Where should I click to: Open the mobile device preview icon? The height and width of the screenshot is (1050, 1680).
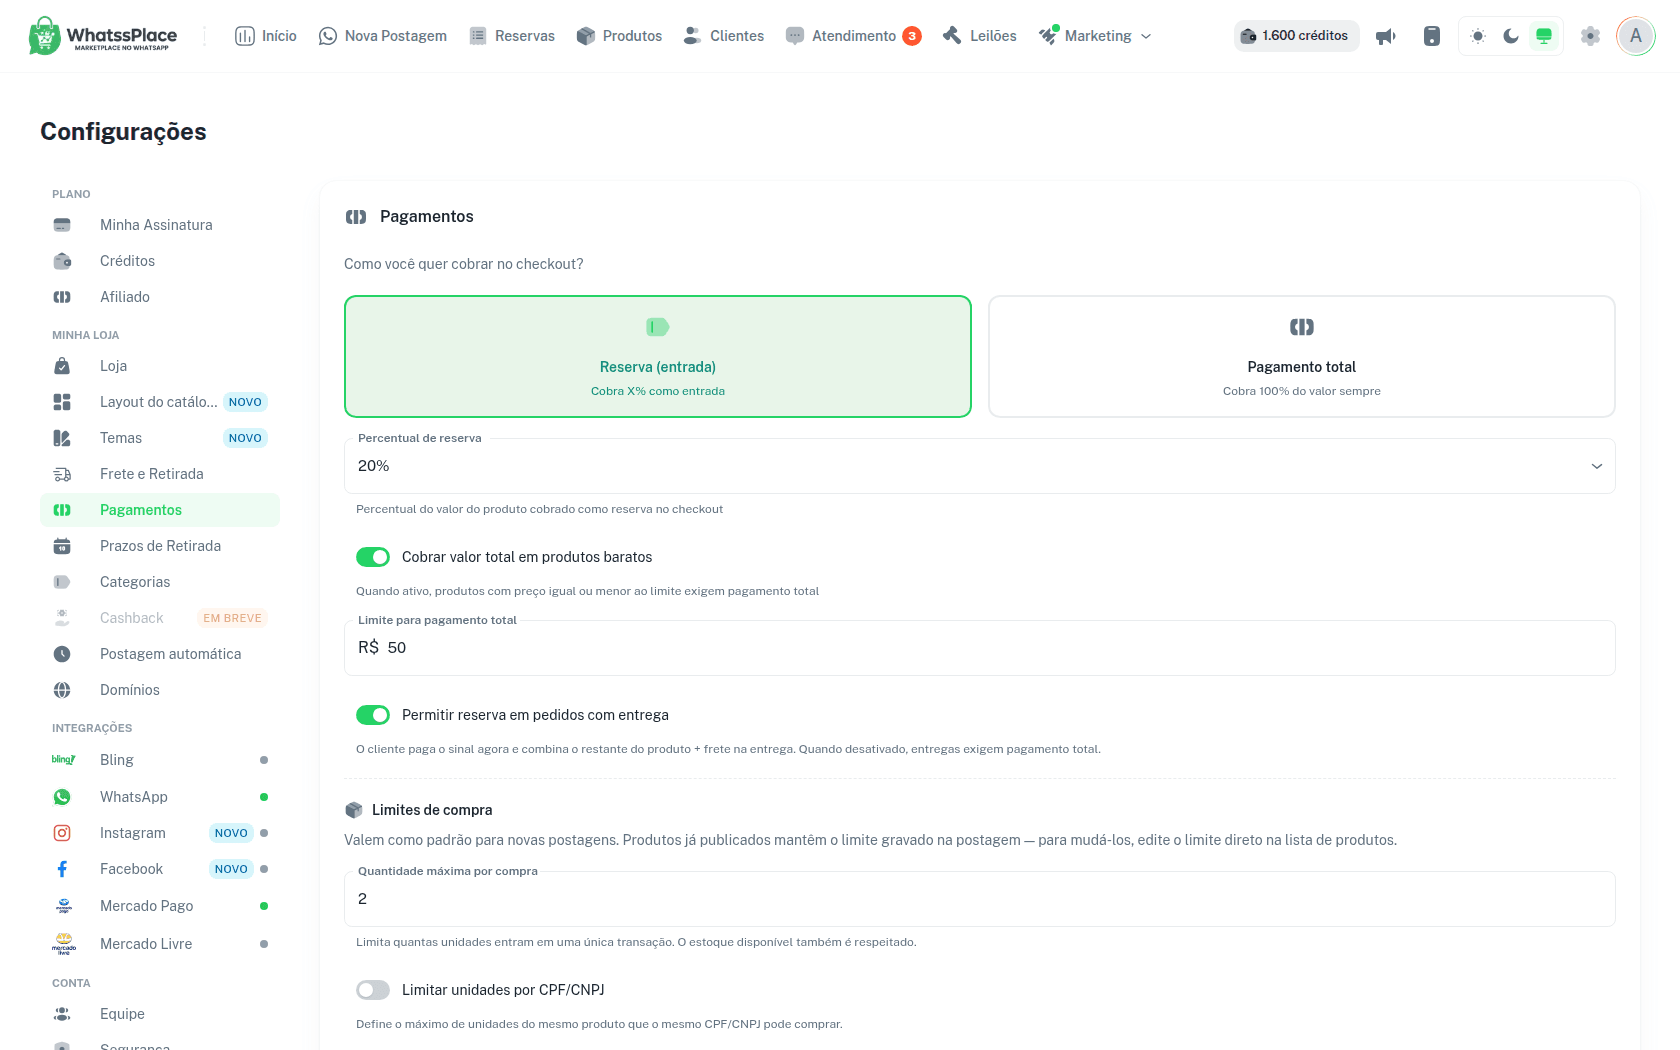1432,36
